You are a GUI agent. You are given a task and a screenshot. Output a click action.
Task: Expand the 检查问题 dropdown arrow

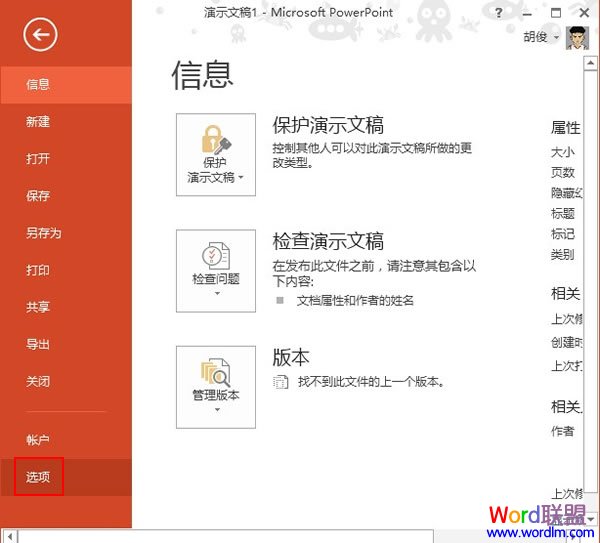click(x=217, y=294)
